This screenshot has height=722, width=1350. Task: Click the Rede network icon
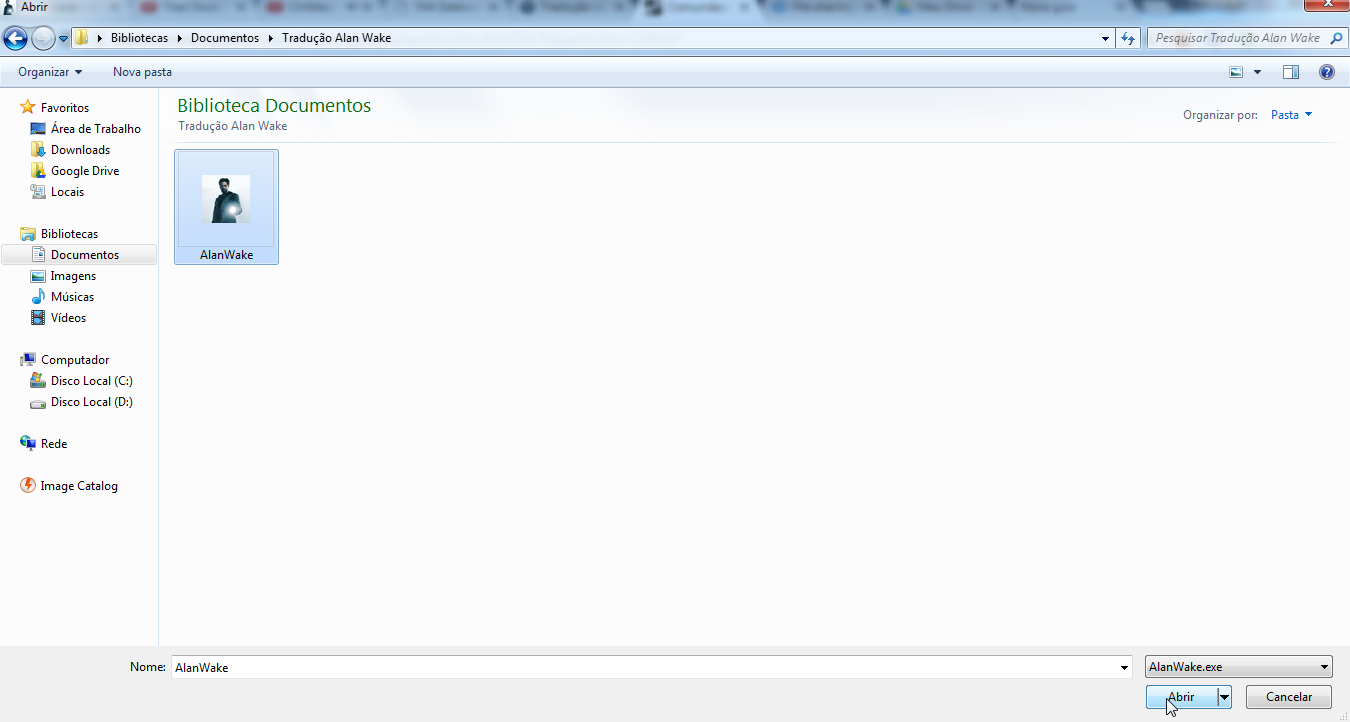[x=28, y=443]
